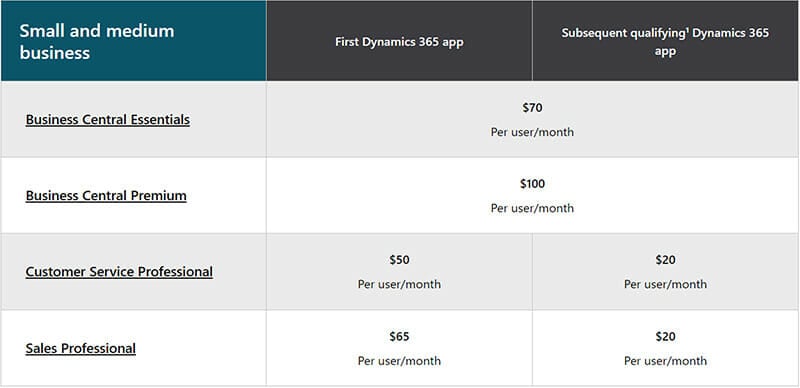800x388 pixels.
Task: Select the $100 Business Central Premium price
Action: 532,184
